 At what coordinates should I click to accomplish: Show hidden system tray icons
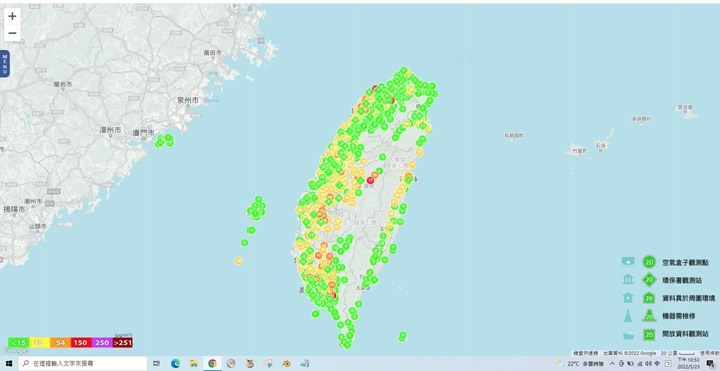tap(613, 364)
